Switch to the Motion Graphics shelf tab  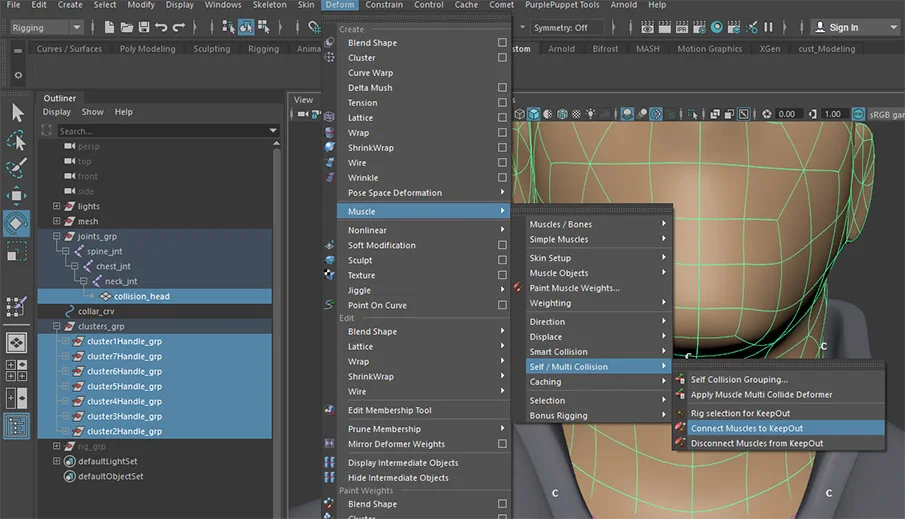coord(709,49)
